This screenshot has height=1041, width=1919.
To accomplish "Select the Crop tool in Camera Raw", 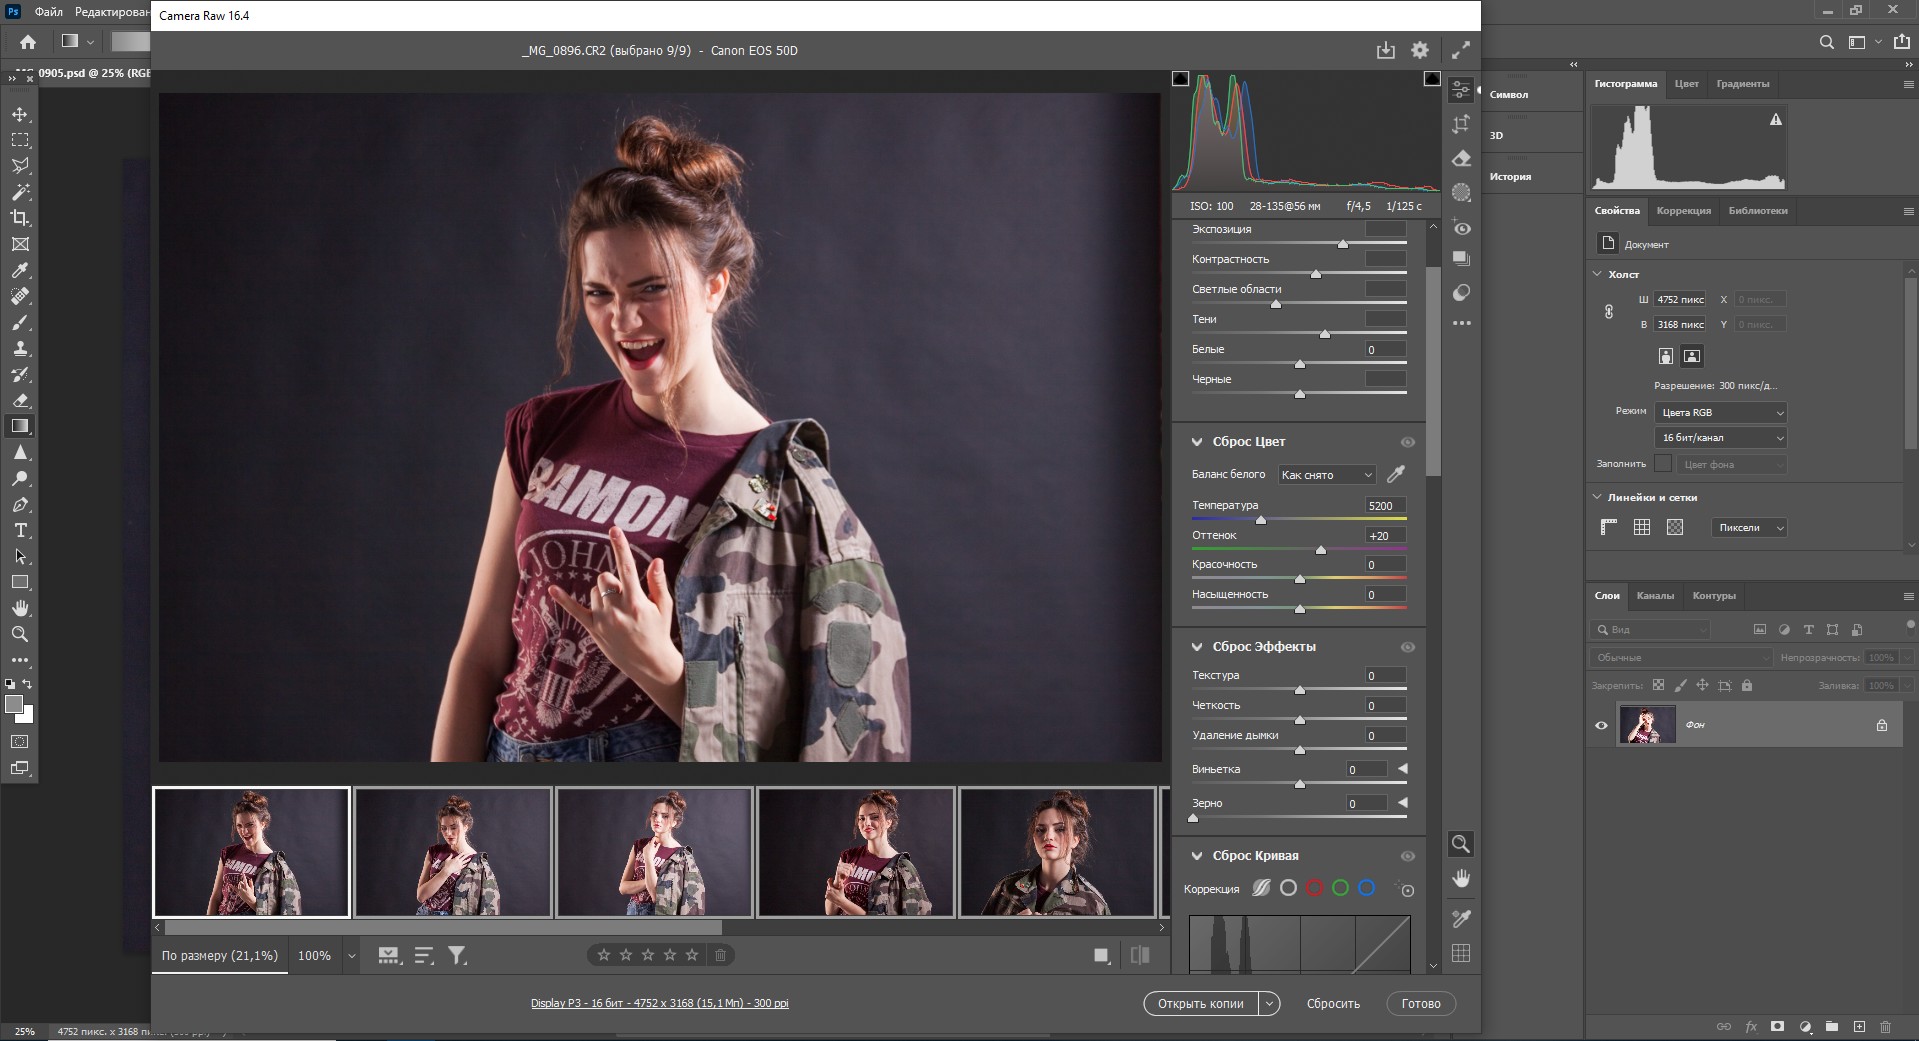I will click(x=1461, y=124).
